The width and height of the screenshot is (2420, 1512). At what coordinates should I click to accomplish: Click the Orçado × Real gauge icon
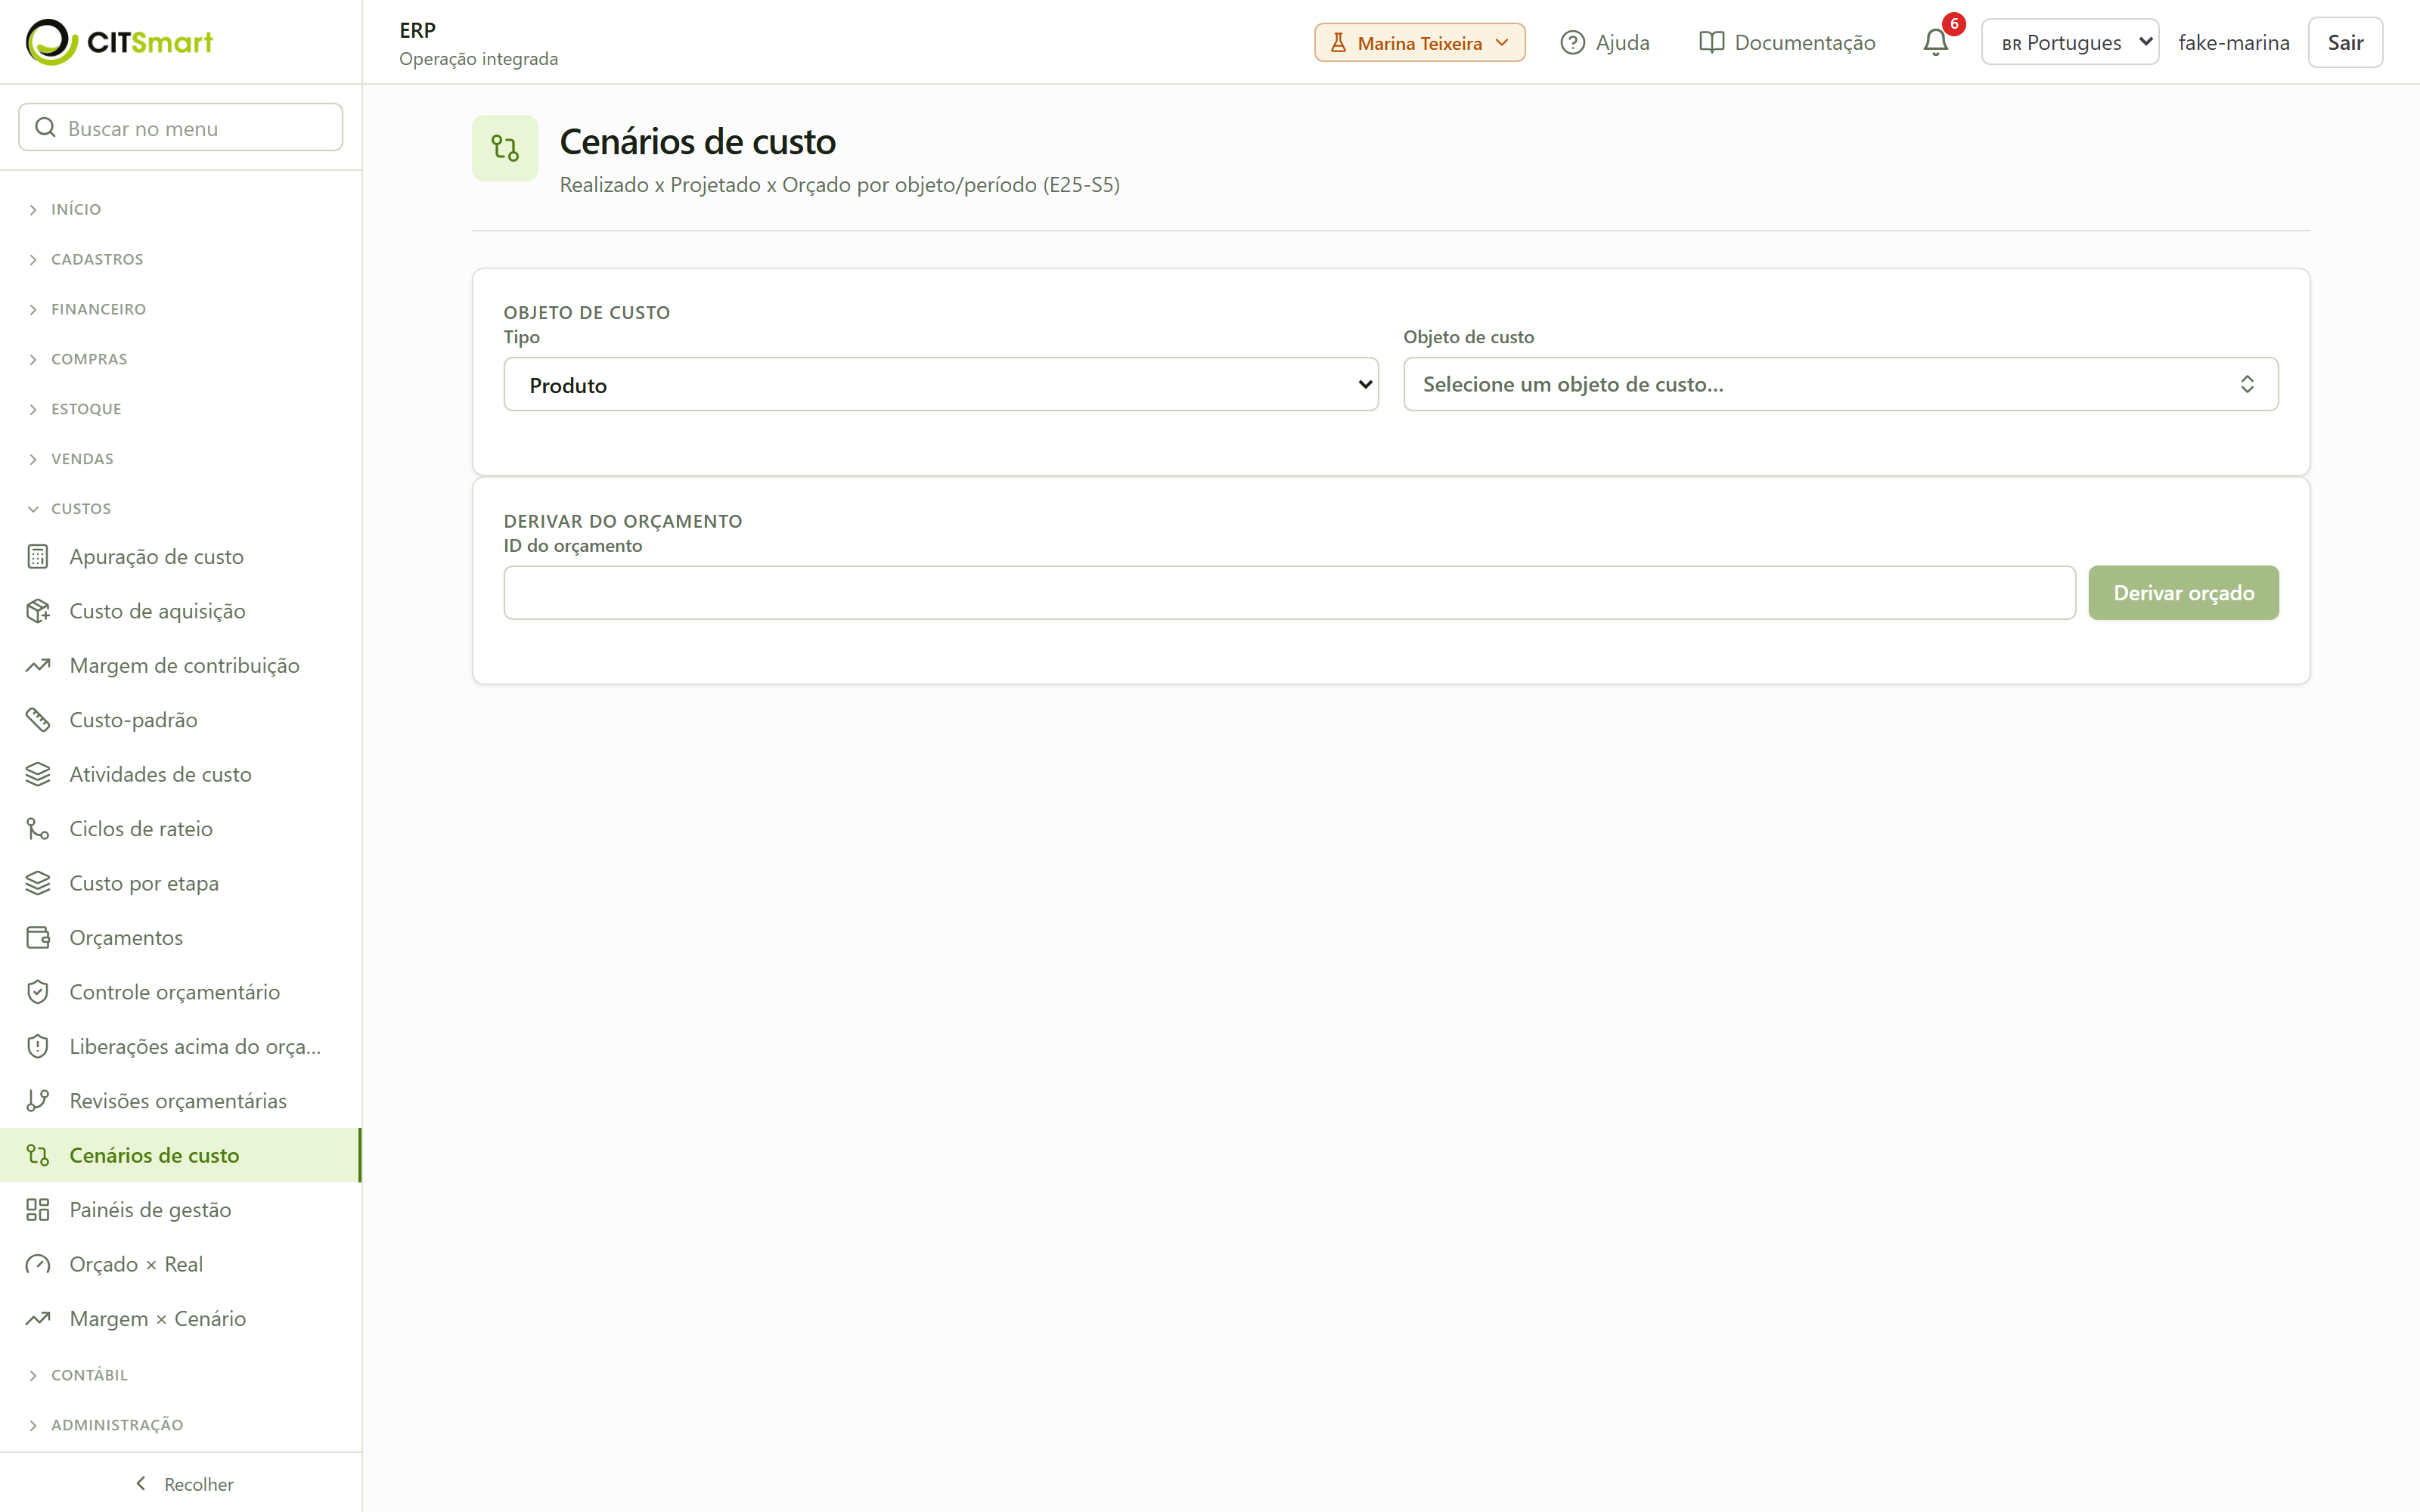[x=38, y=1264]
